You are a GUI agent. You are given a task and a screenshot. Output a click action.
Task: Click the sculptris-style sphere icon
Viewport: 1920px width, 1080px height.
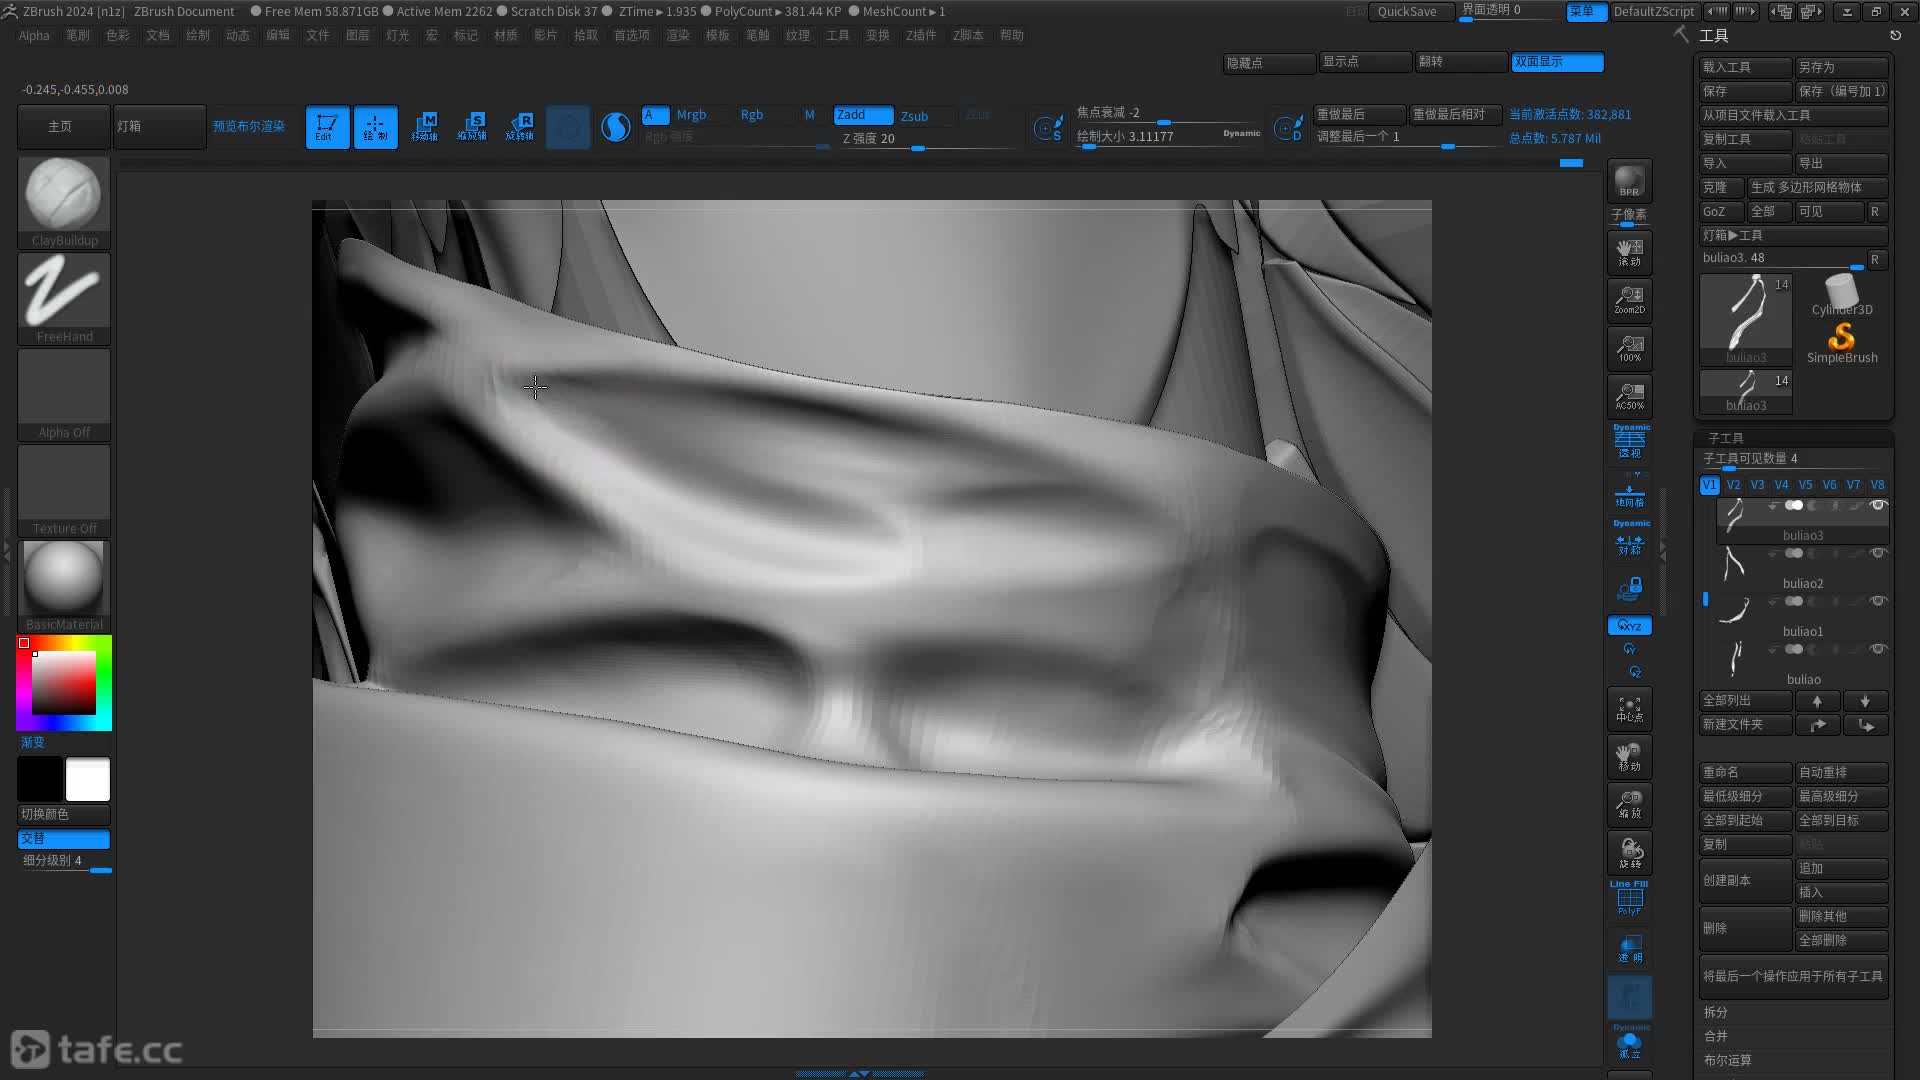(x=616, y=127)
